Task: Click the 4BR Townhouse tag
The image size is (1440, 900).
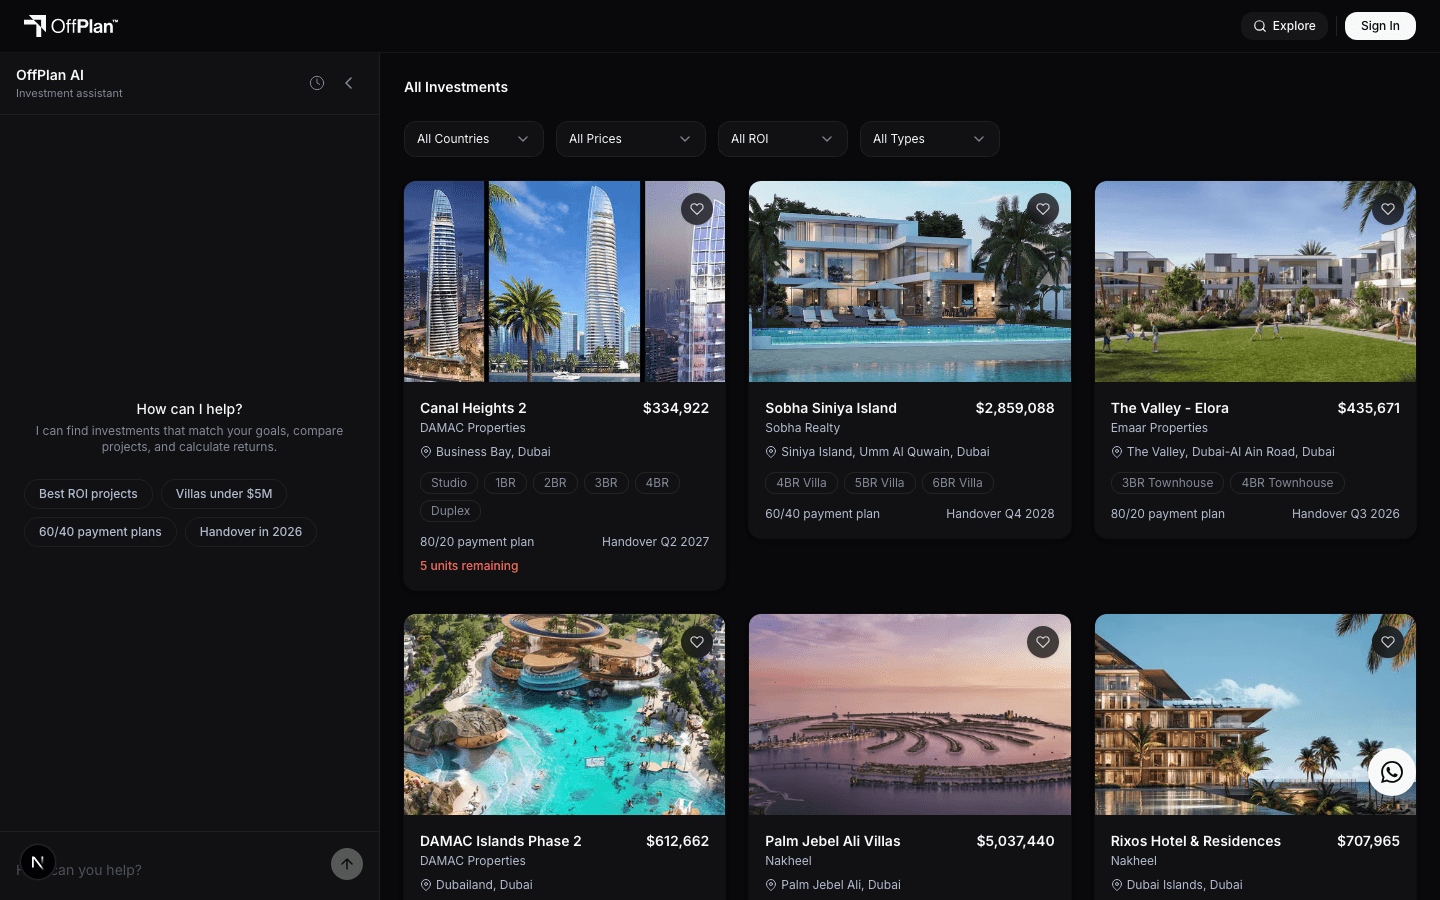Action: click(1287, 483)
